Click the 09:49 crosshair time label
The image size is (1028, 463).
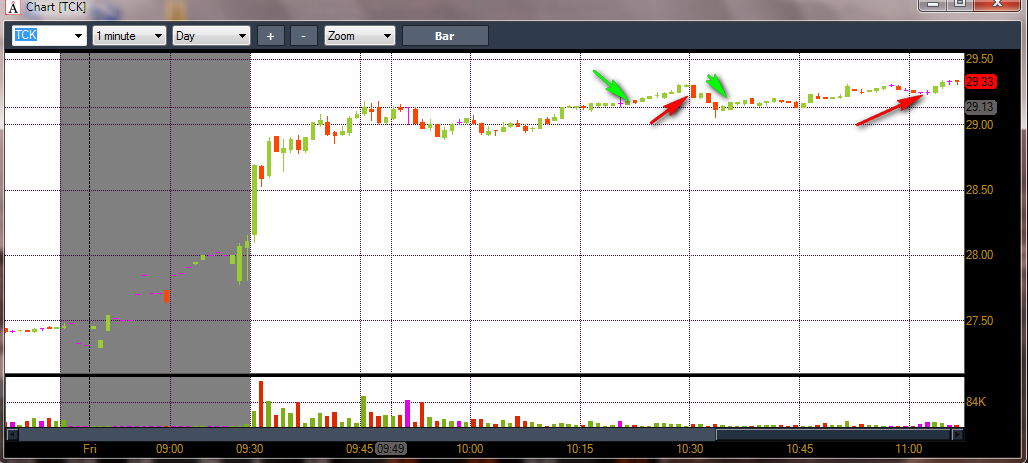click(x=392, y=449)
